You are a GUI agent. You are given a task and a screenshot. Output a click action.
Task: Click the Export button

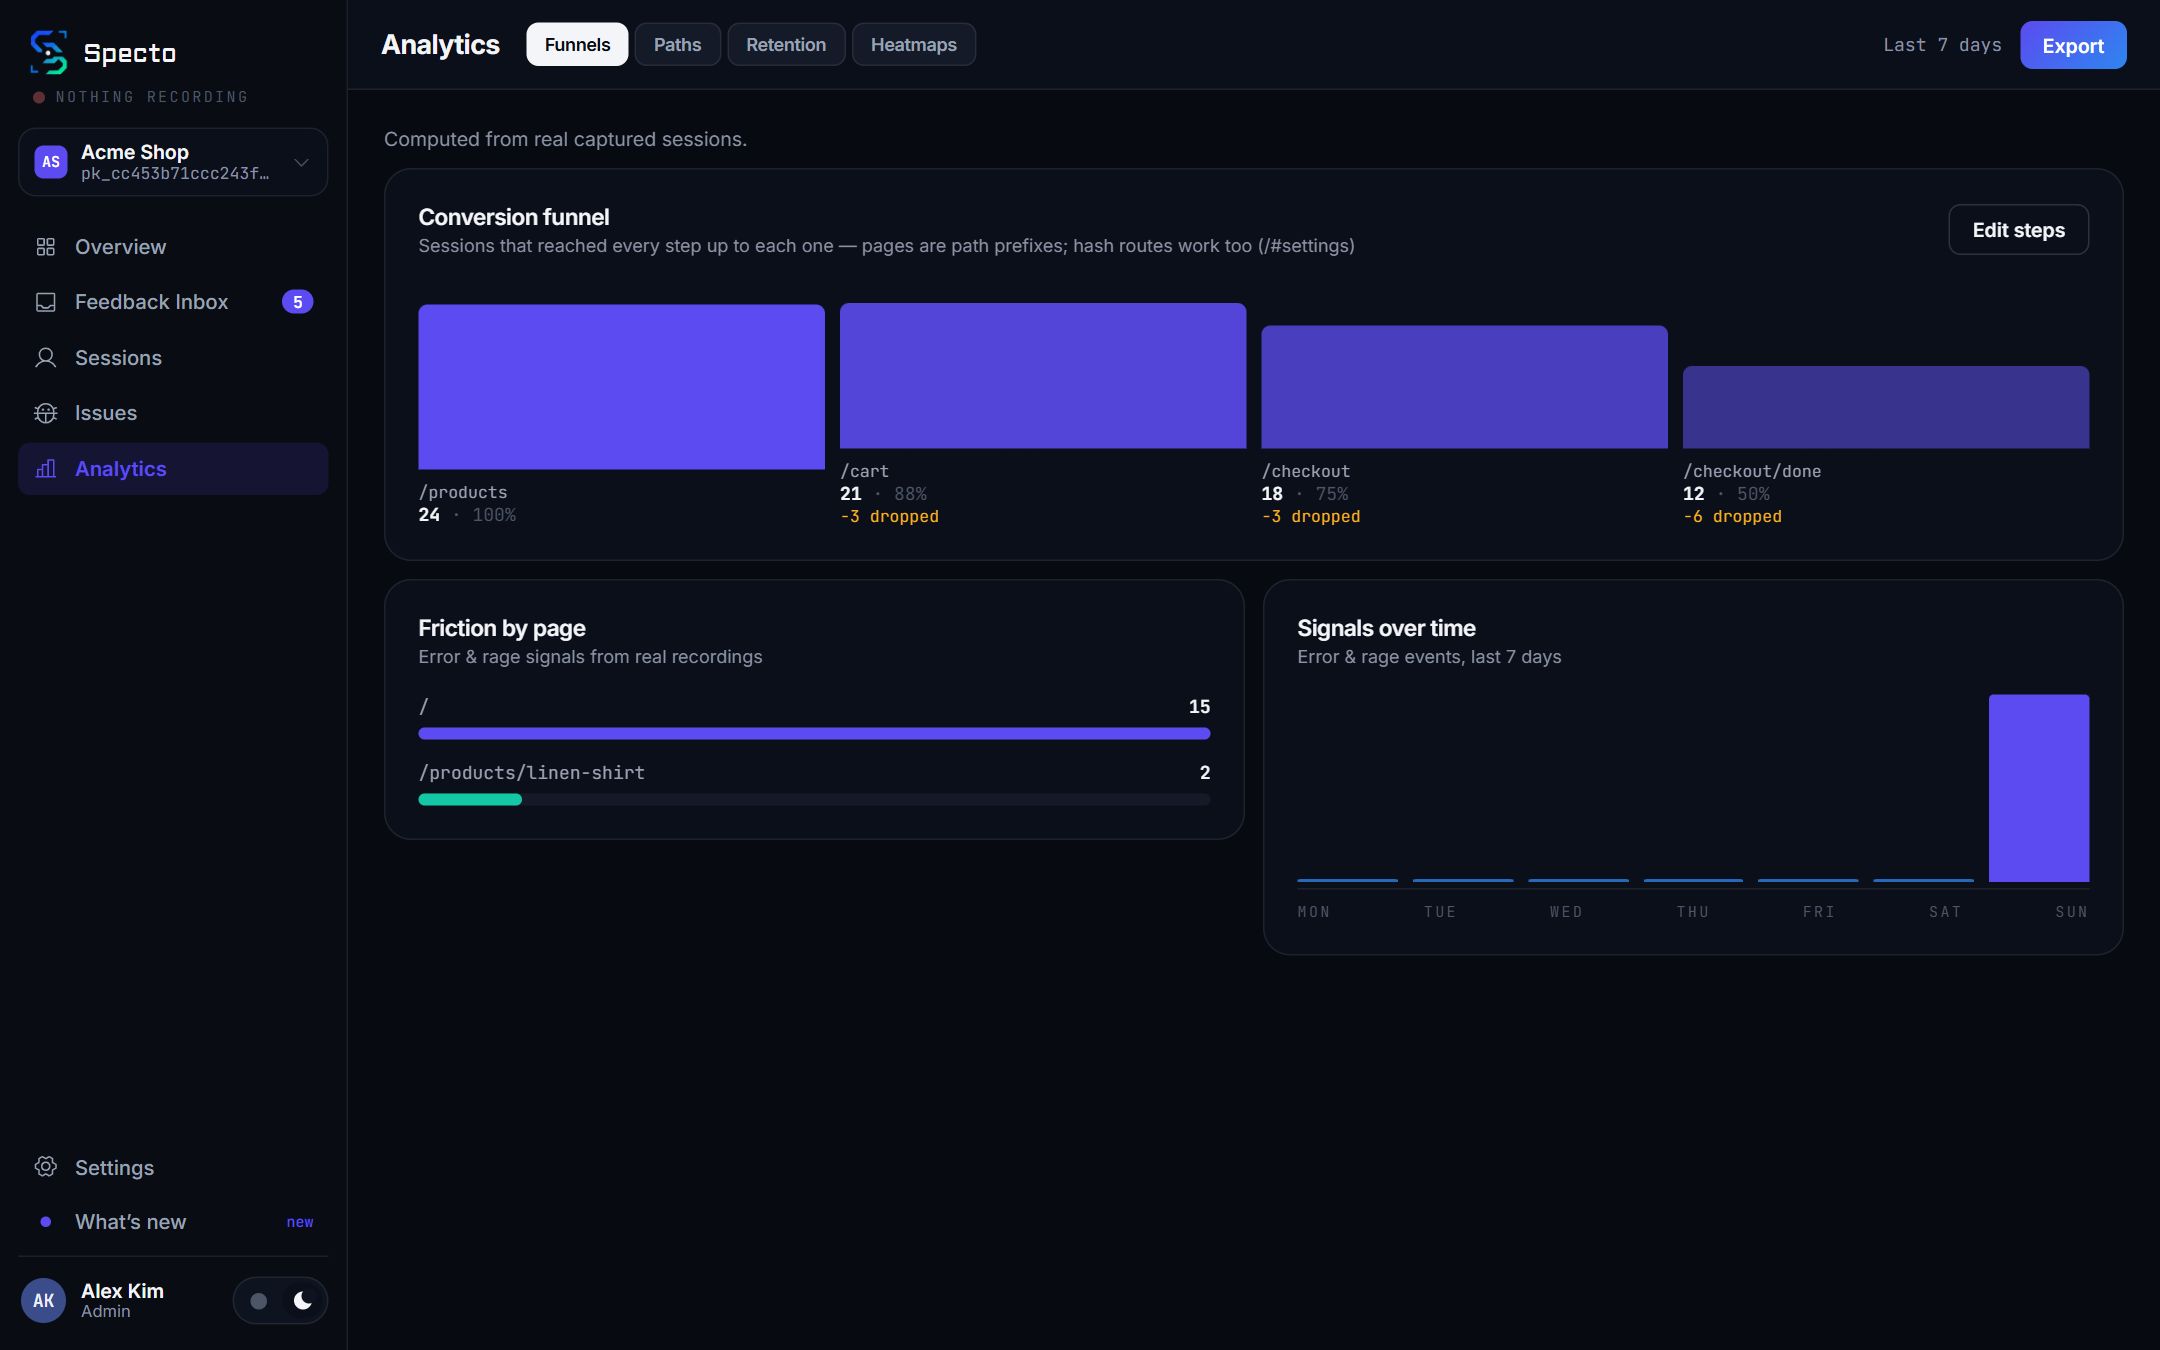click(x=2073, y=45)
